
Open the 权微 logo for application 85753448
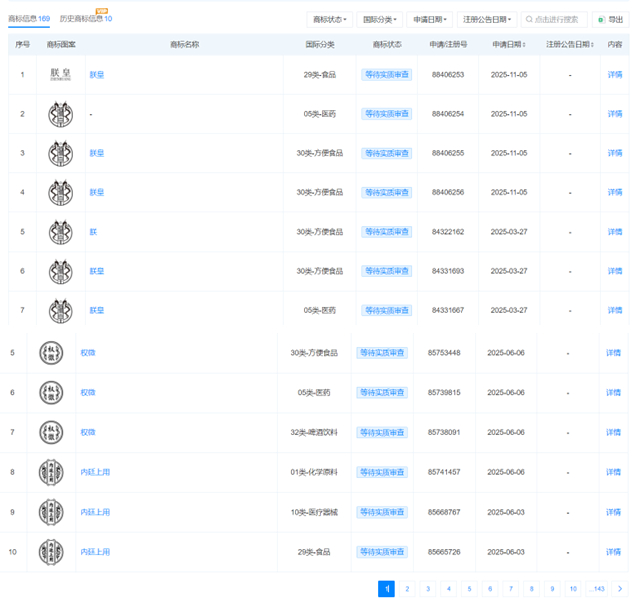(x=51, y=353)
